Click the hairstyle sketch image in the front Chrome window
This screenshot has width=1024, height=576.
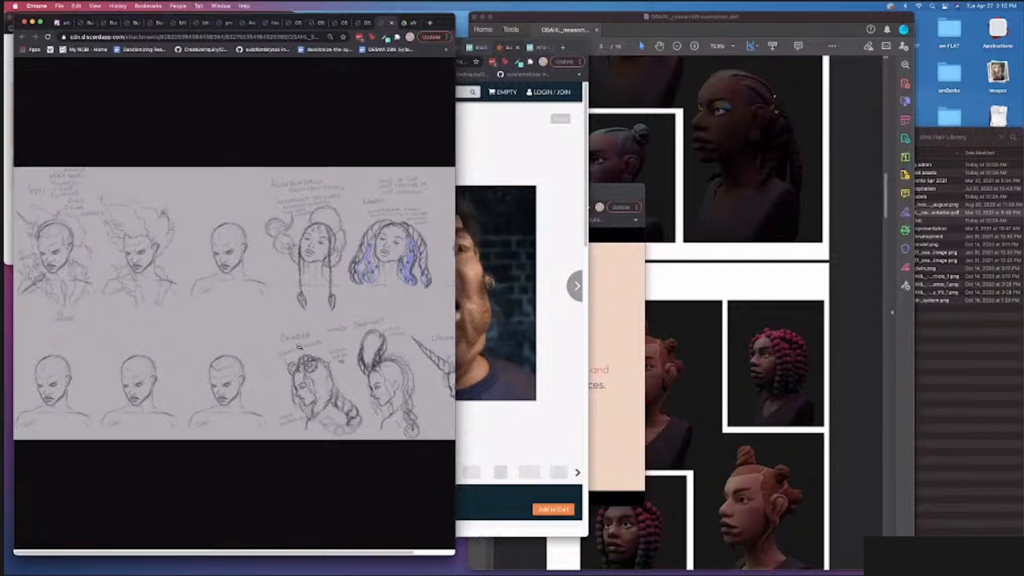point(234,303)
